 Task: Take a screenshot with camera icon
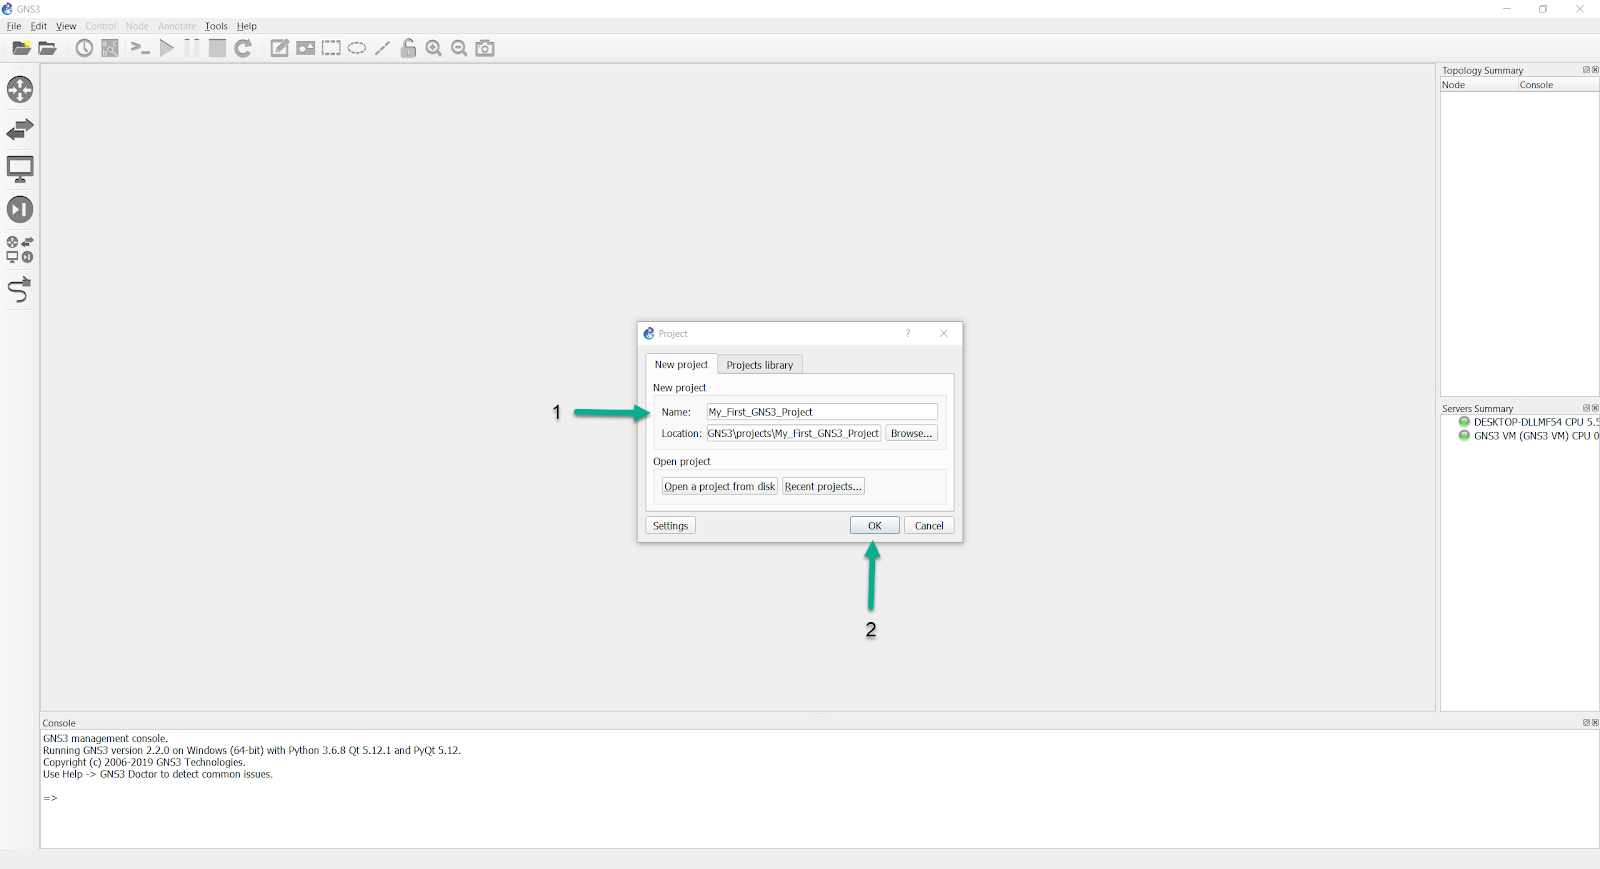[x=485, y=48]
